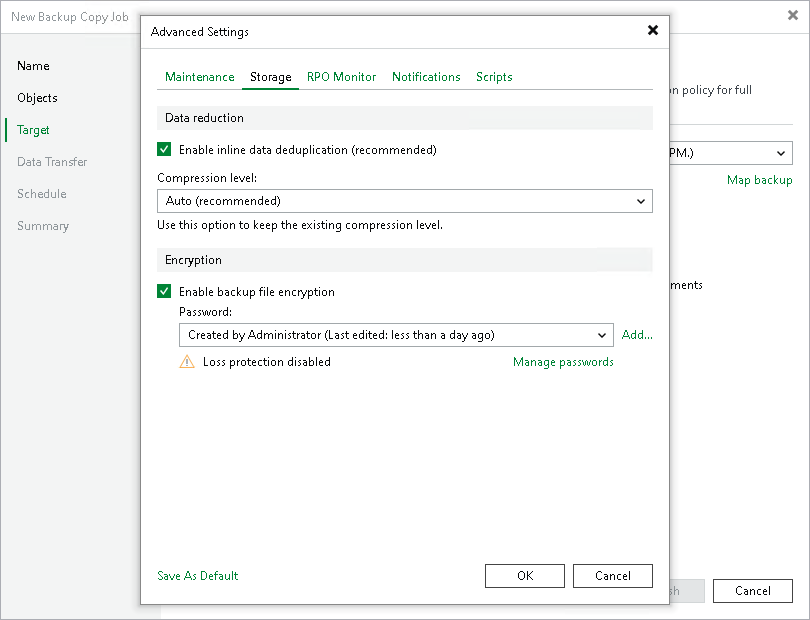Open the Manage passwords link

pos(563,362)
